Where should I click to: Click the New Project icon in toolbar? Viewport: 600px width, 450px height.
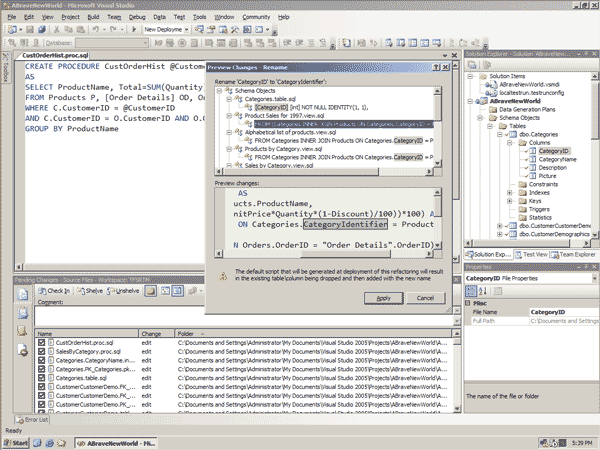coord(13,29)
